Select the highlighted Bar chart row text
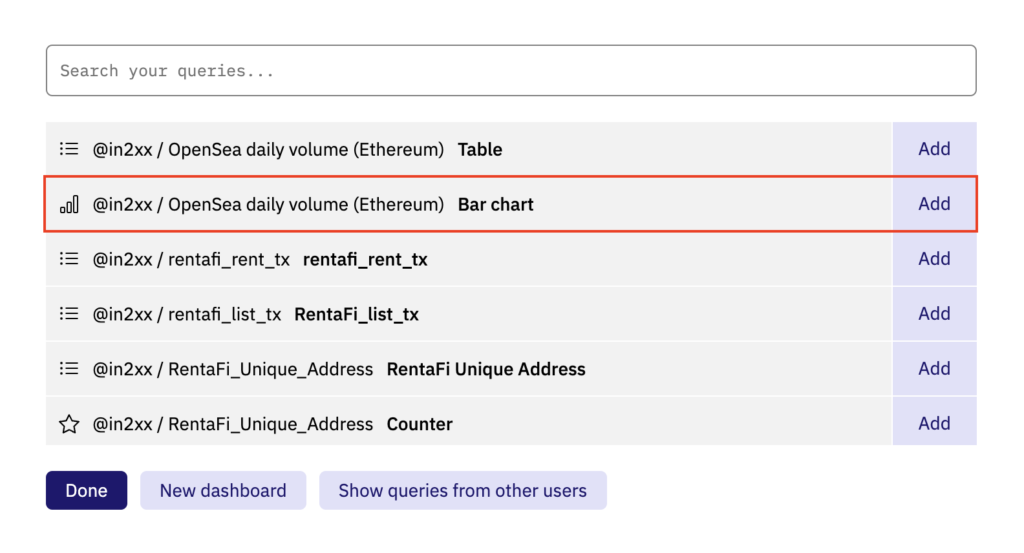The height and width of the screenshot is (553, 1024). click(x=495, y=205)
